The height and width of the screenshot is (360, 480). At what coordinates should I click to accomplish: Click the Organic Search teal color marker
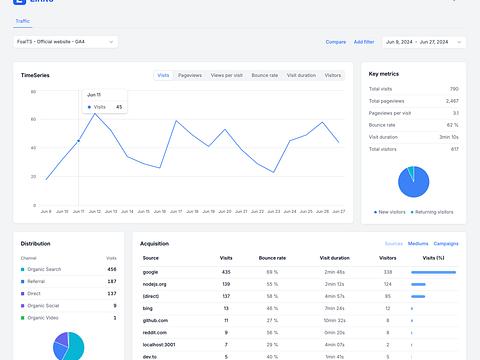[23, 269]
